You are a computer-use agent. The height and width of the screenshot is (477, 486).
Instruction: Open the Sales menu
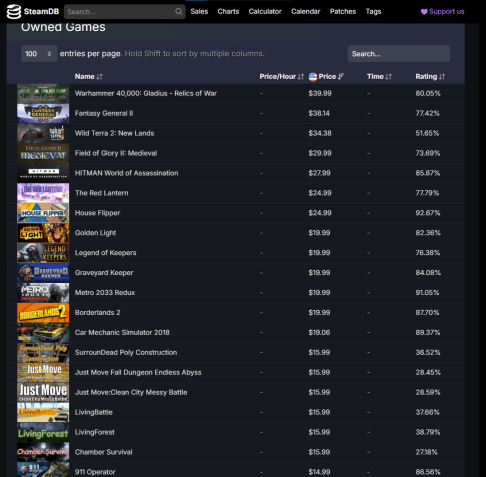coord(199,12)
